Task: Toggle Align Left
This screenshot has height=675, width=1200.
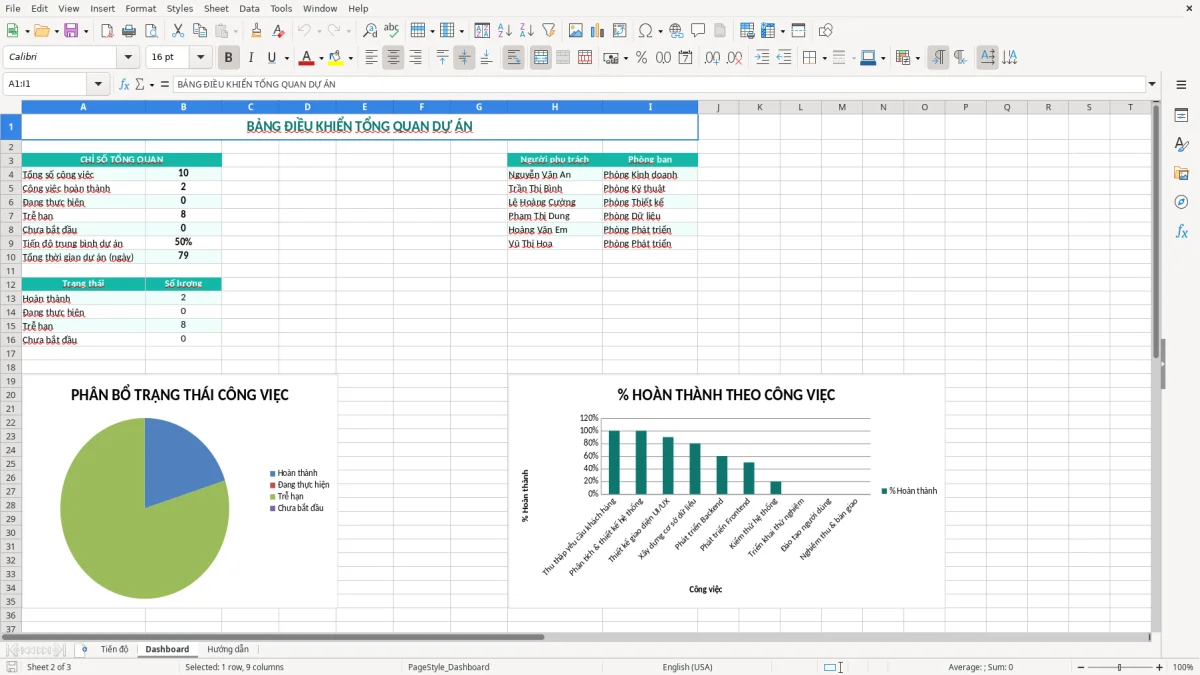Action: [x=371, y=58]
